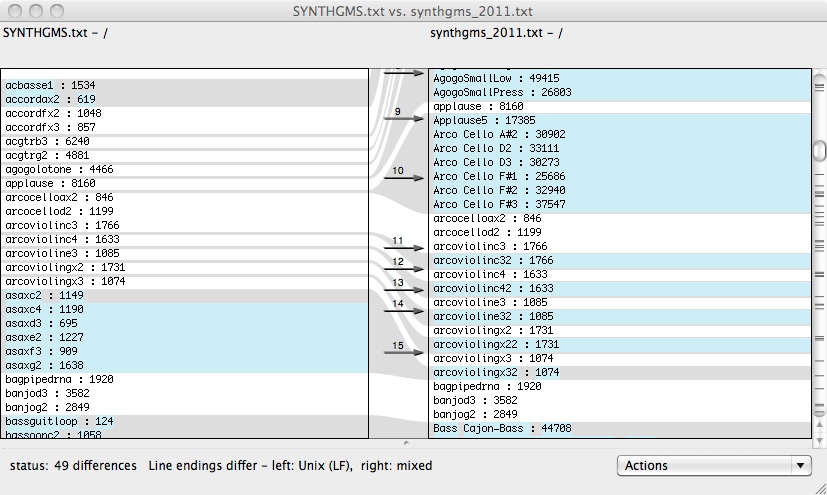
Task: Select line 'acgtrg2 : 4881'
Action: click(x=184, y=156)
